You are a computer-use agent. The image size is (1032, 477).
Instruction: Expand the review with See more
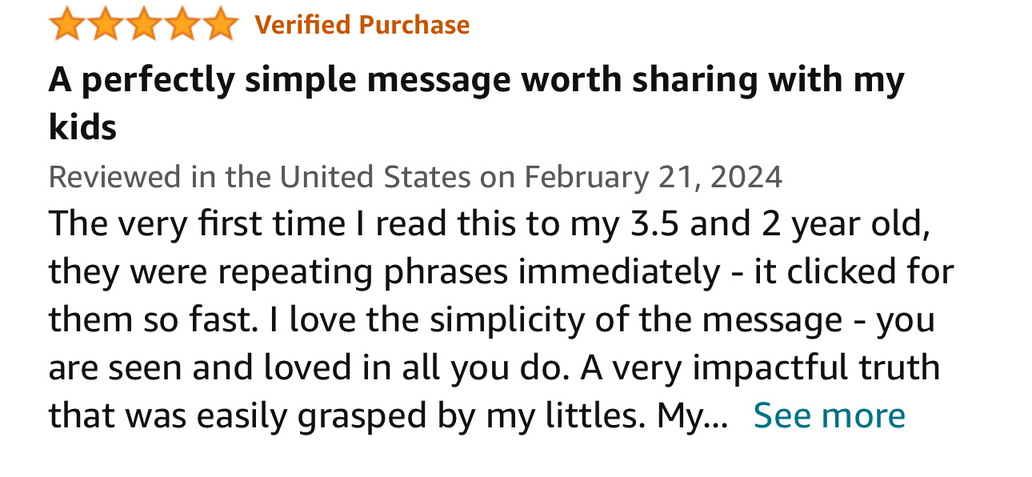(x=829, y=415)
